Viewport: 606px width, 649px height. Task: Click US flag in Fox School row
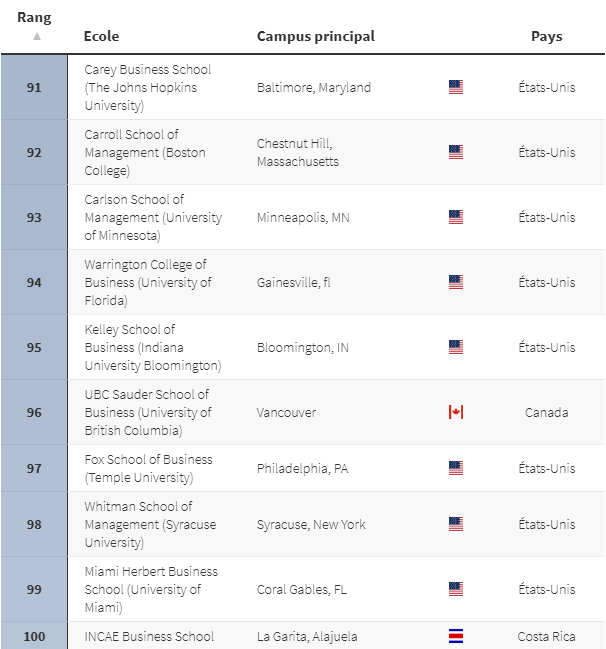456,468
